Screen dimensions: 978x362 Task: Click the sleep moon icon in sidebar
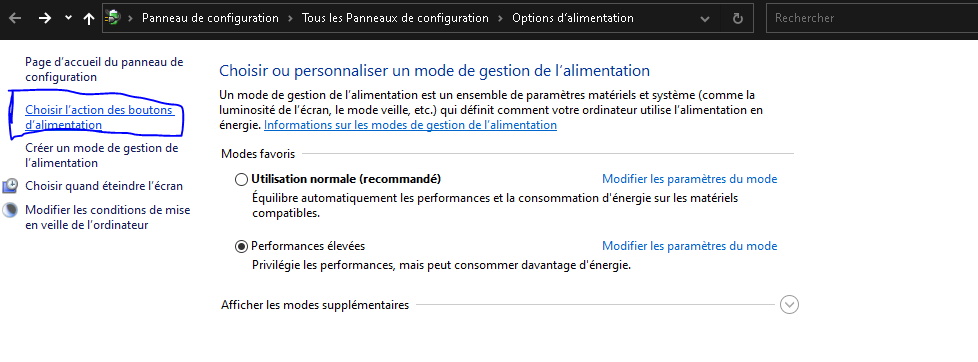(x=11, y=210)
